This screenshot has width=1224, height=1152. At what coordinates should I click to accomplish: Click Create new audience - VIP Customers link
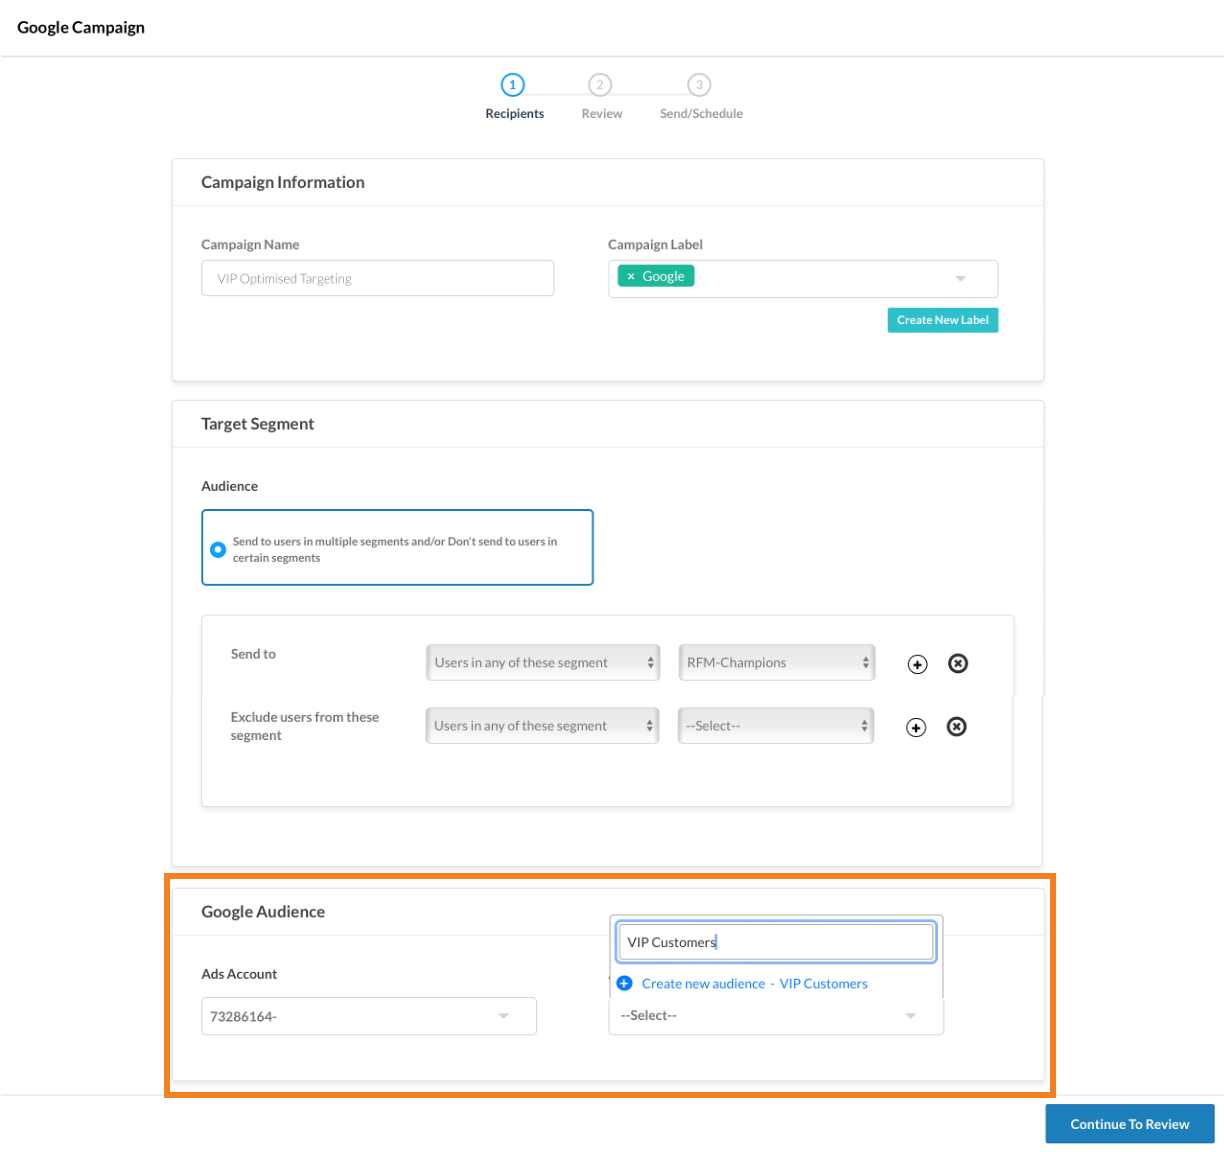tap(755, 984)
